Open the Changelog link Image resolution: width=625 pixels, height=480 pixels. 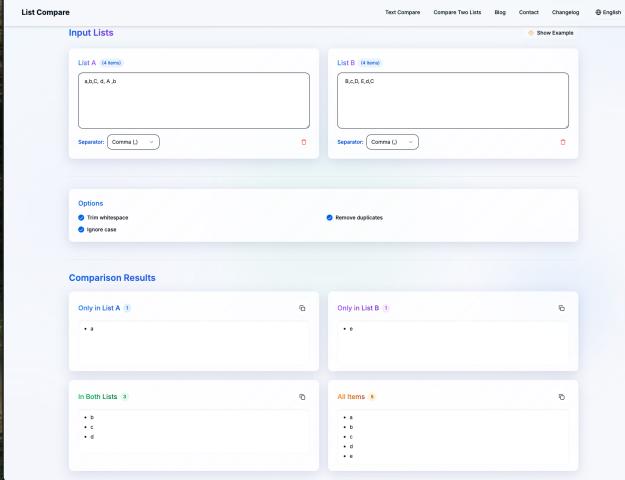pos(566,12)
